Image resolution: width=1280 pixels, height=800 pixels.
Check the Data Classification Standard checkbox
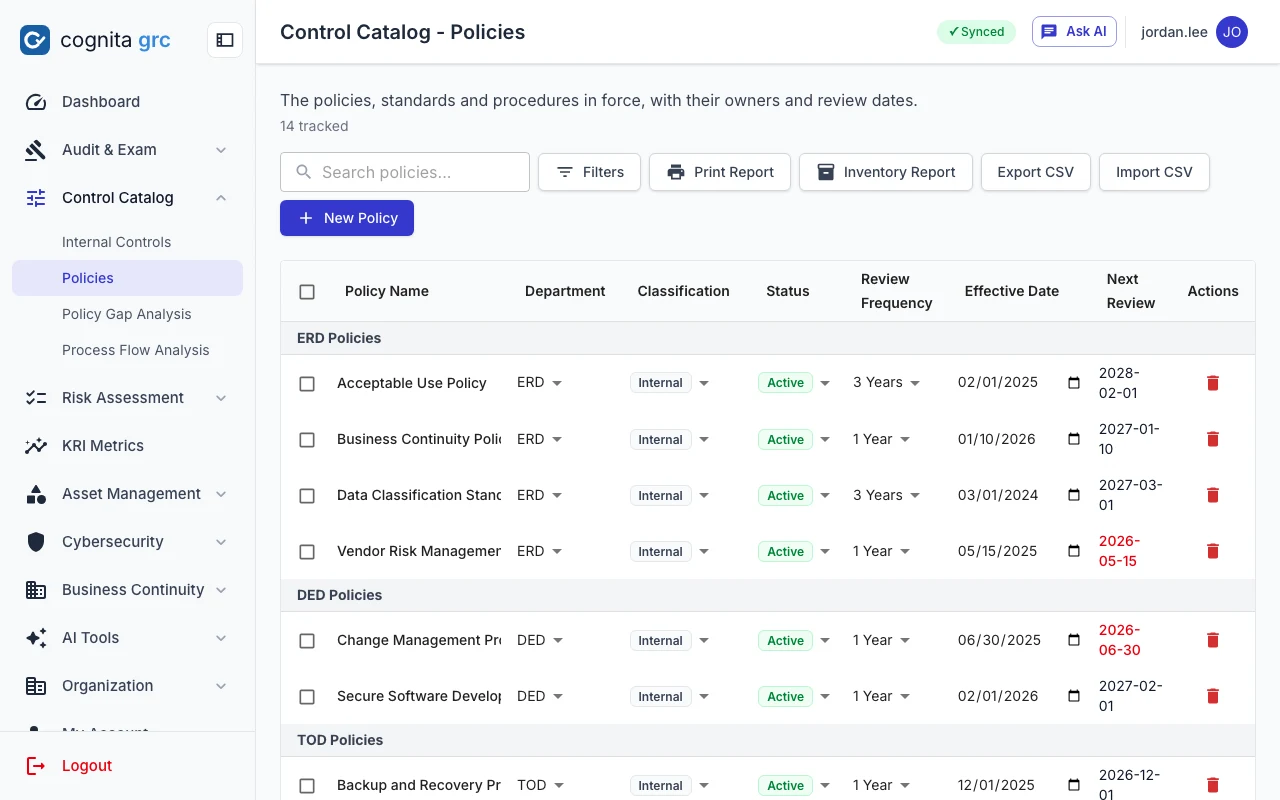pyautogui.click(x=307, y=496)
